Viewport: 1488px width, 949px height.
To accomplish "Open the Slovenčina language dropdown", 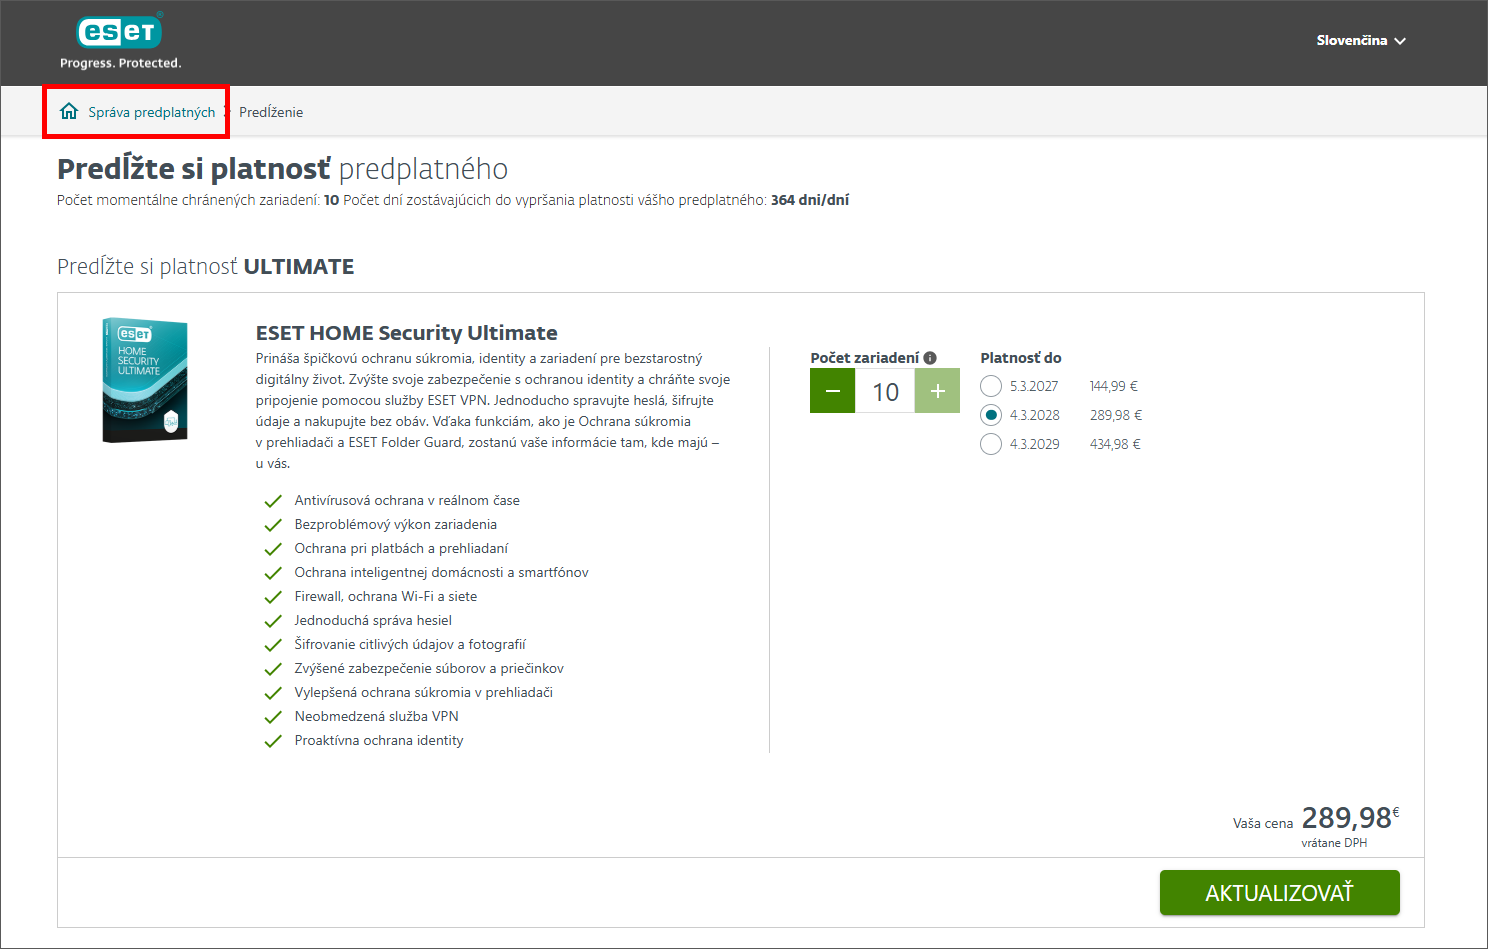I will point(1361,40).
